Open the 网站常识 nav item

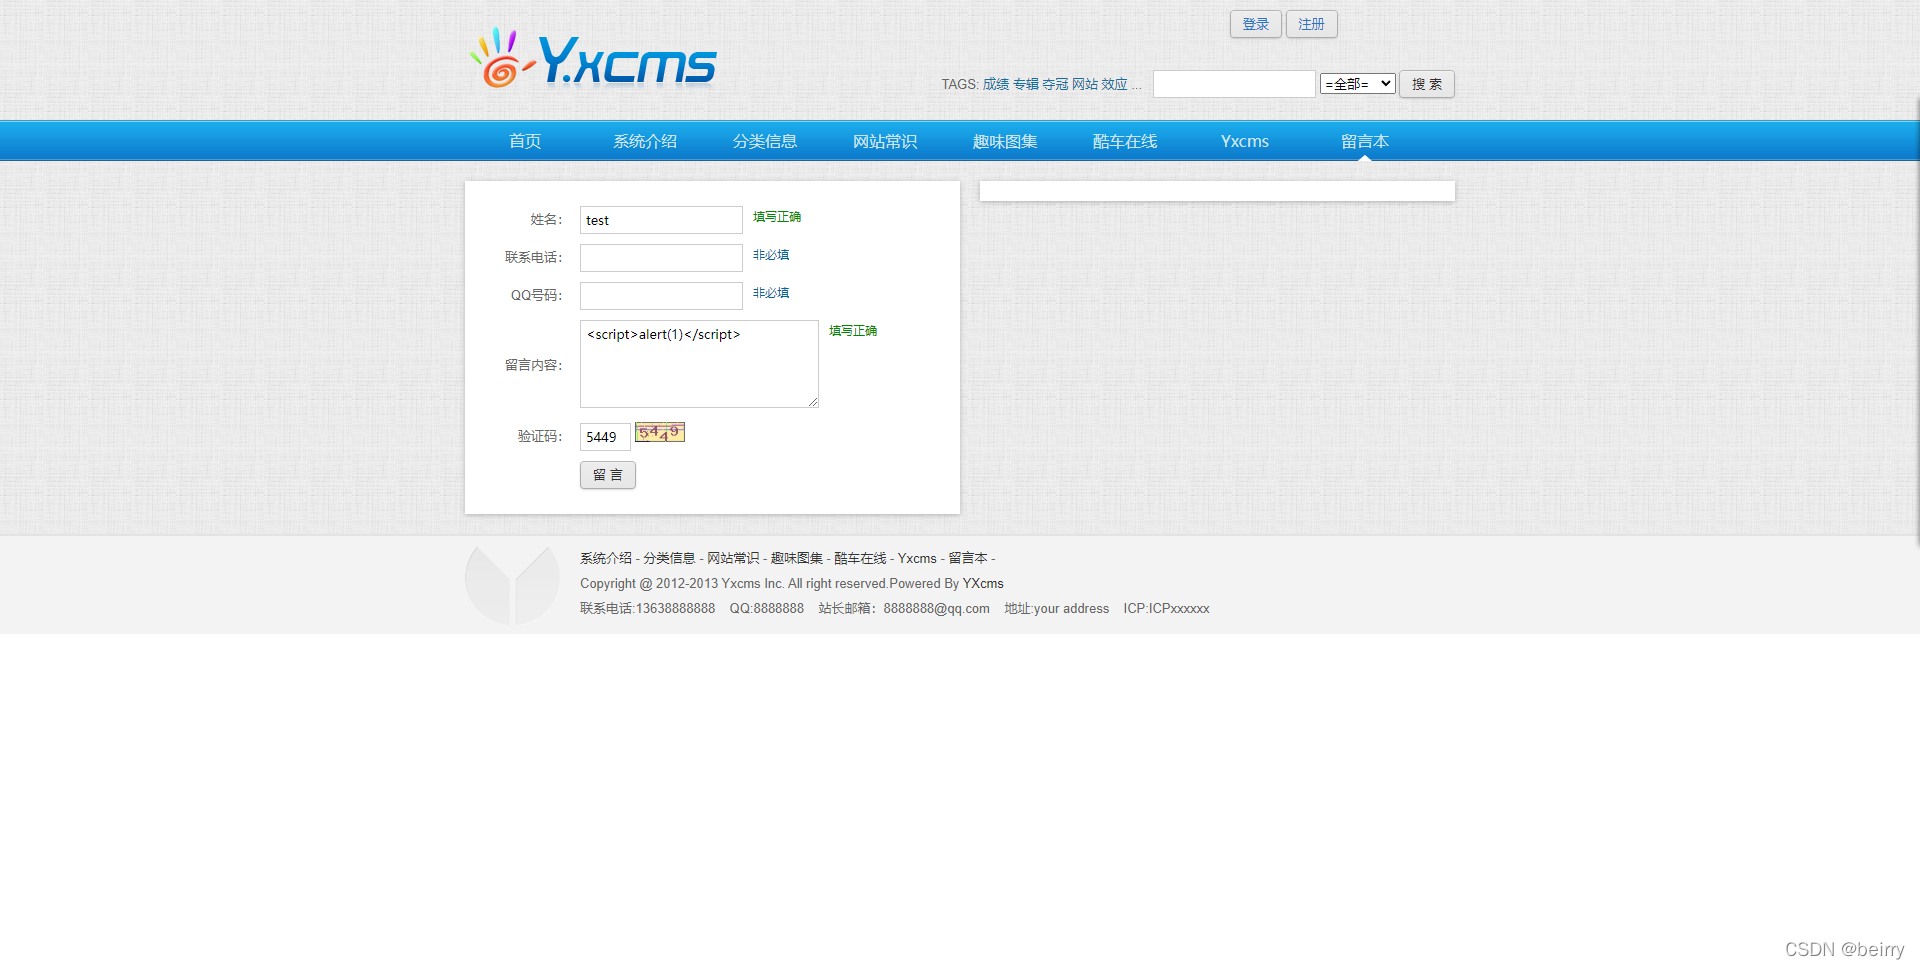(885, 141)
